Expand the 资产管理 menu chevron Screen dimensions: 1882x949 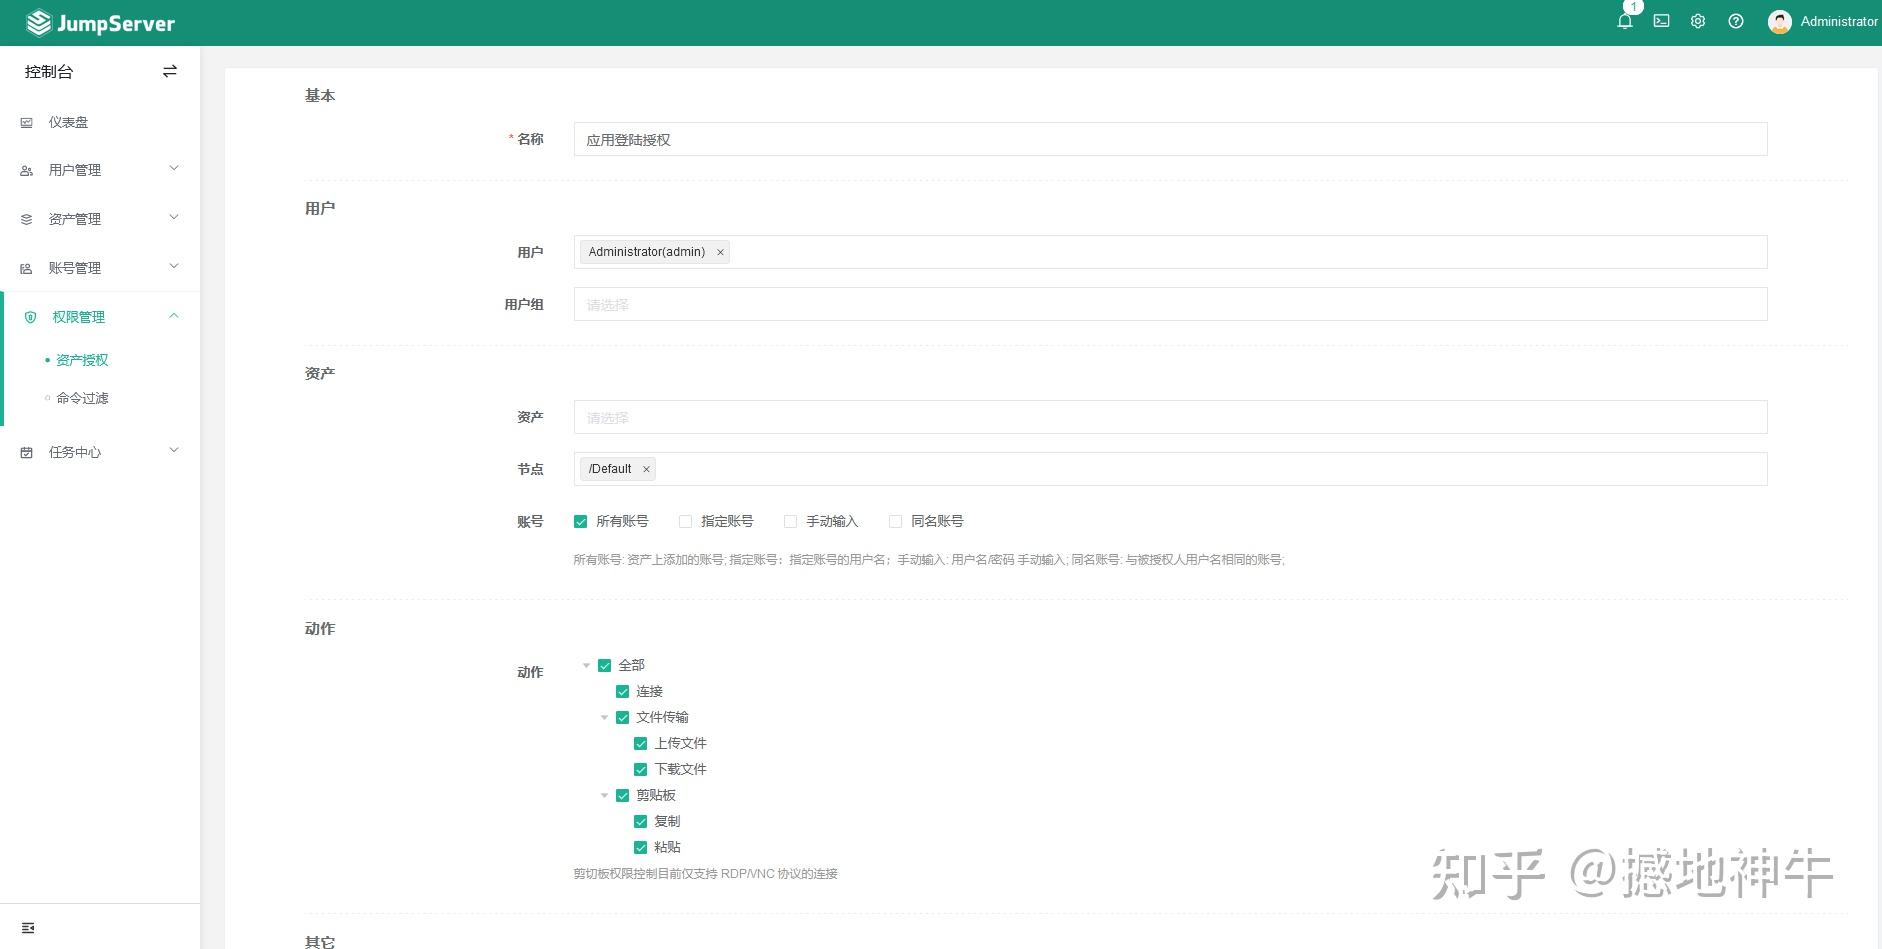click(x=174, y=217)
